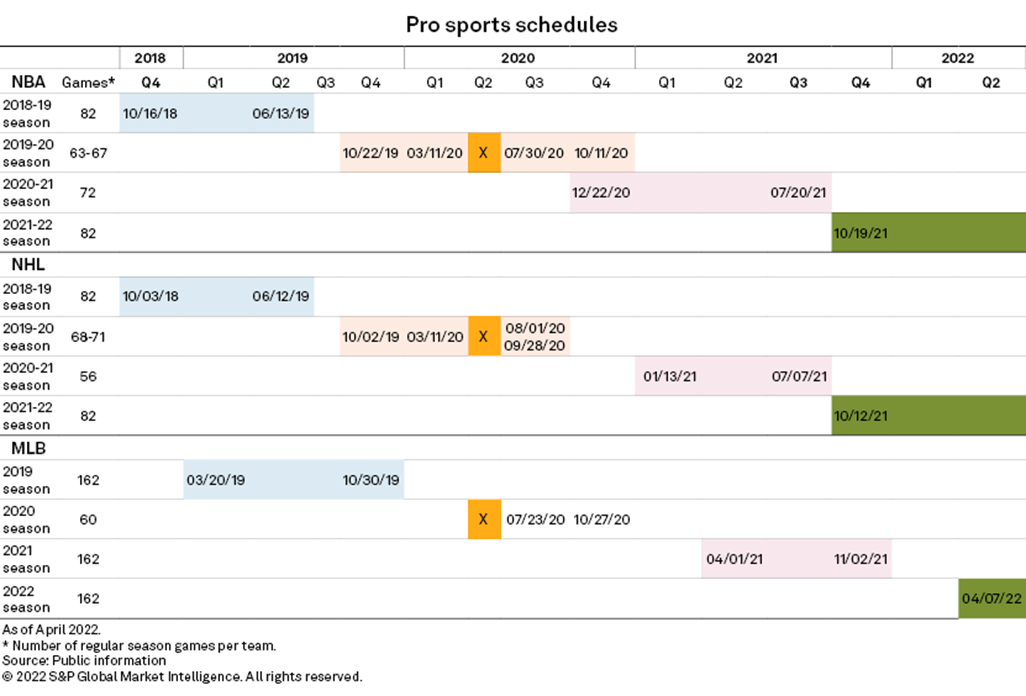Click the S&P Global copyright notice

pyautogui.click(x=180, y=677)
